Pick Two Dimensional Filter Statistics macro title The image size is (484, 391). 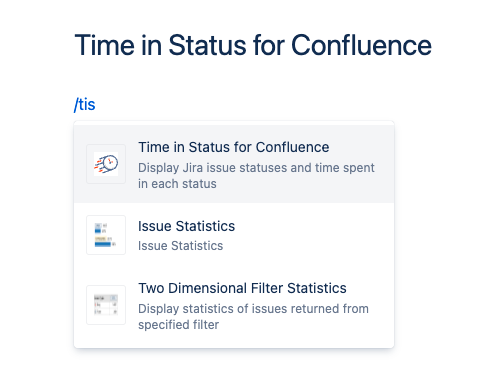[x=242, y=288]
